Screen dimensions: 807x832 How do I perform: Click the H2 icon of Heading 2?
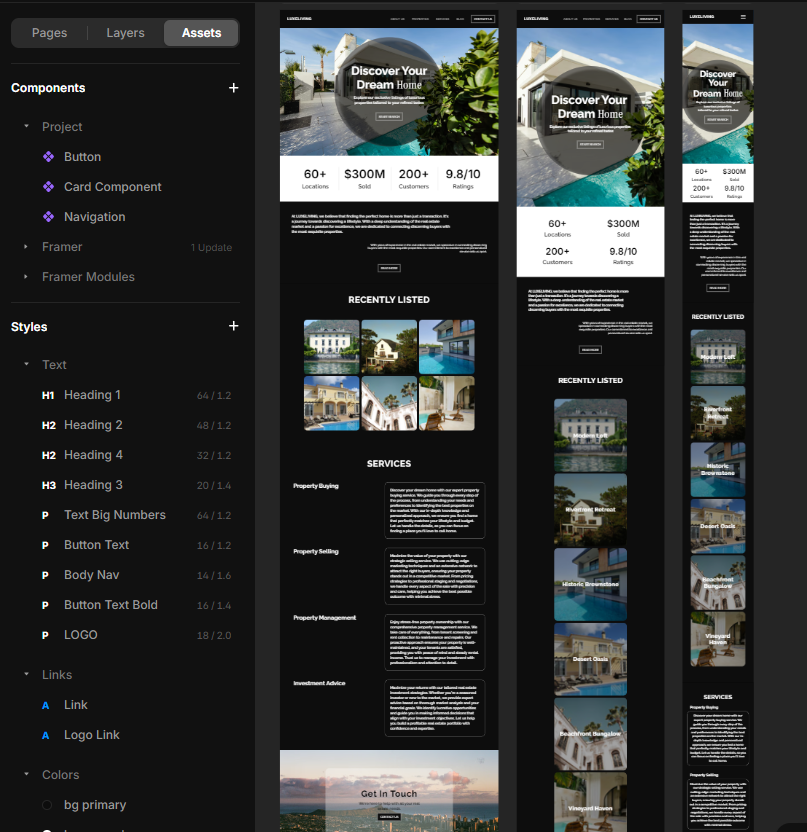(48, 426)
